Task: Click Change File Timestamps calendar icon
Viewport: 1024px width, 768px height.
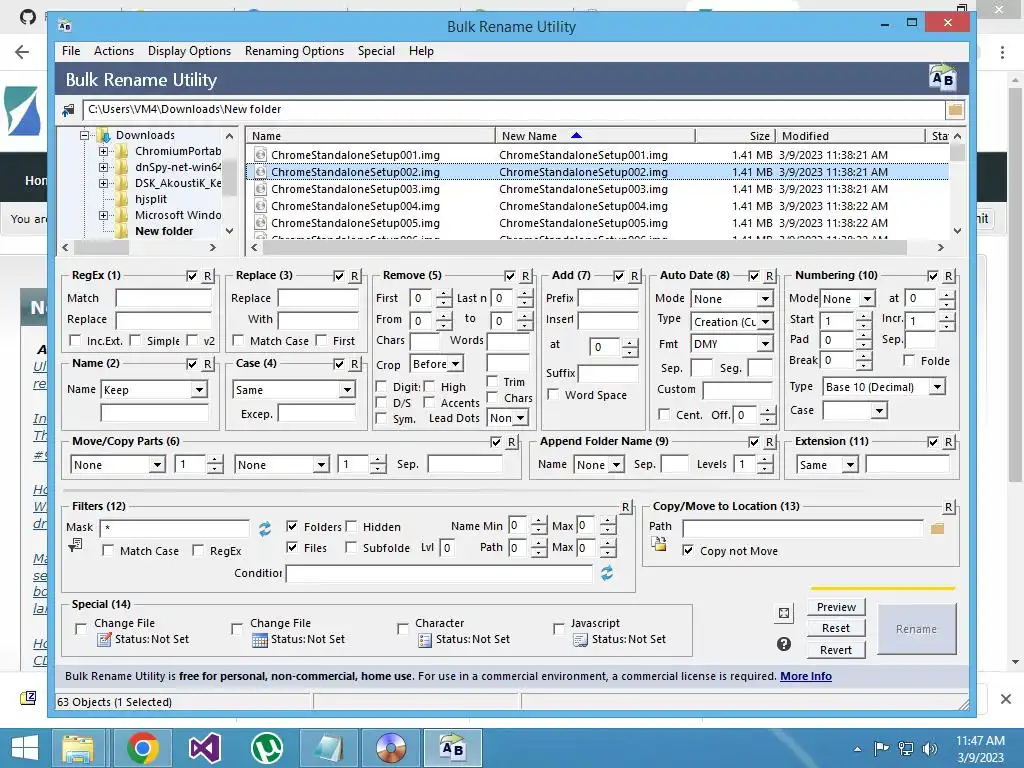Action: (x=260, y=639)
